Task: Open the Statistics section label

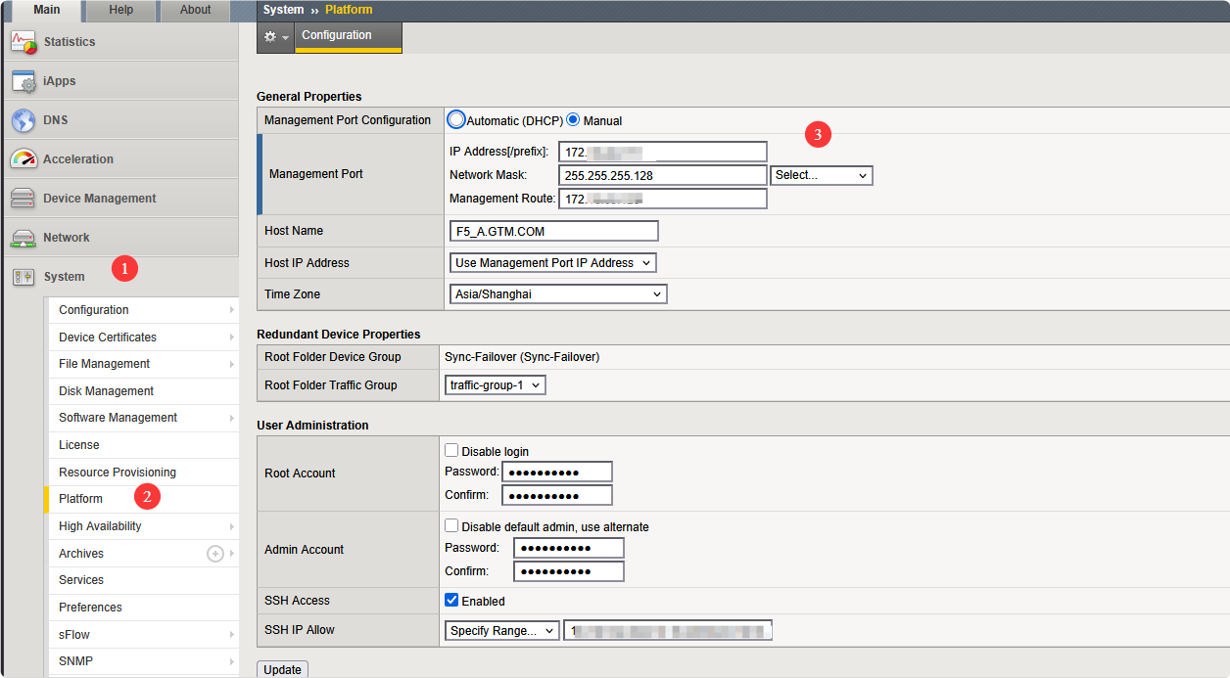Action: [x=69, y=42]
